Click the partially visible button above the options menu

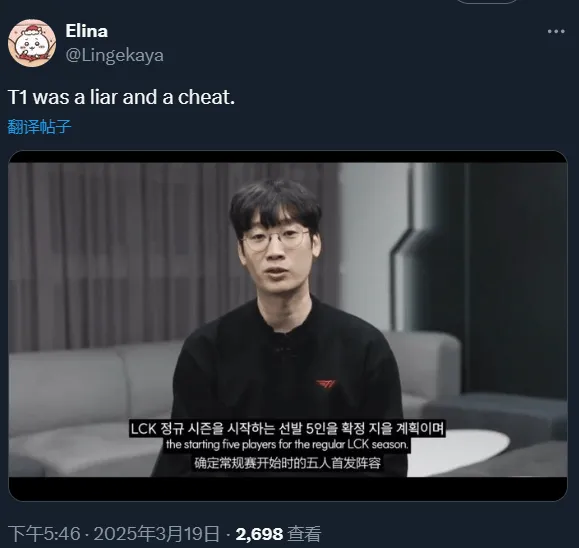pos(487,1)
